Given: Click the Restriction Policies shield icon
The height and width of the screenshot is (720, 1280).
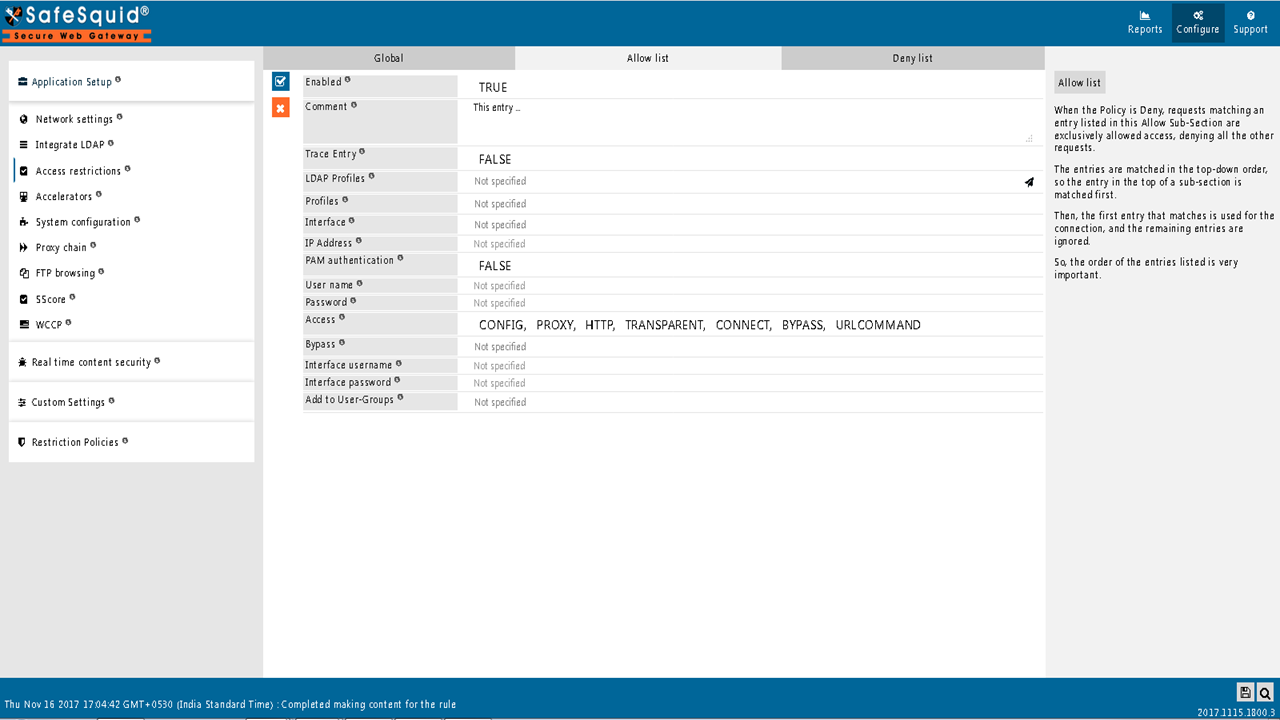Looking at the screenshot, I should click(x=22, y=442).
